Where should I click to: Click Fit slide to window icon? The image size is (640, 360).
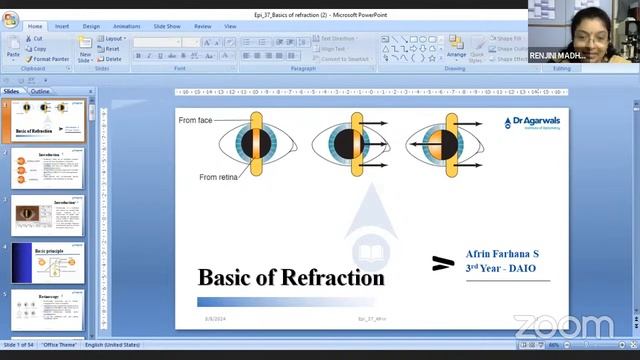[633, 345]
